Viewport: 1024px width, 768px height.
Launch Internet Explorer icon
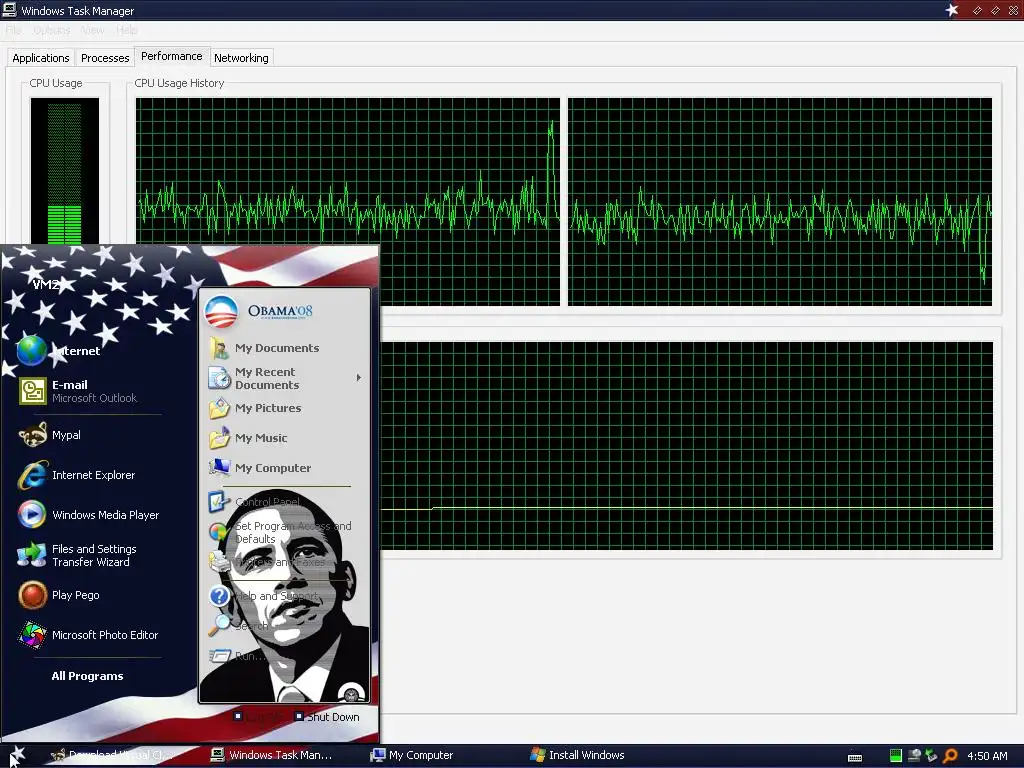point(32,475)
